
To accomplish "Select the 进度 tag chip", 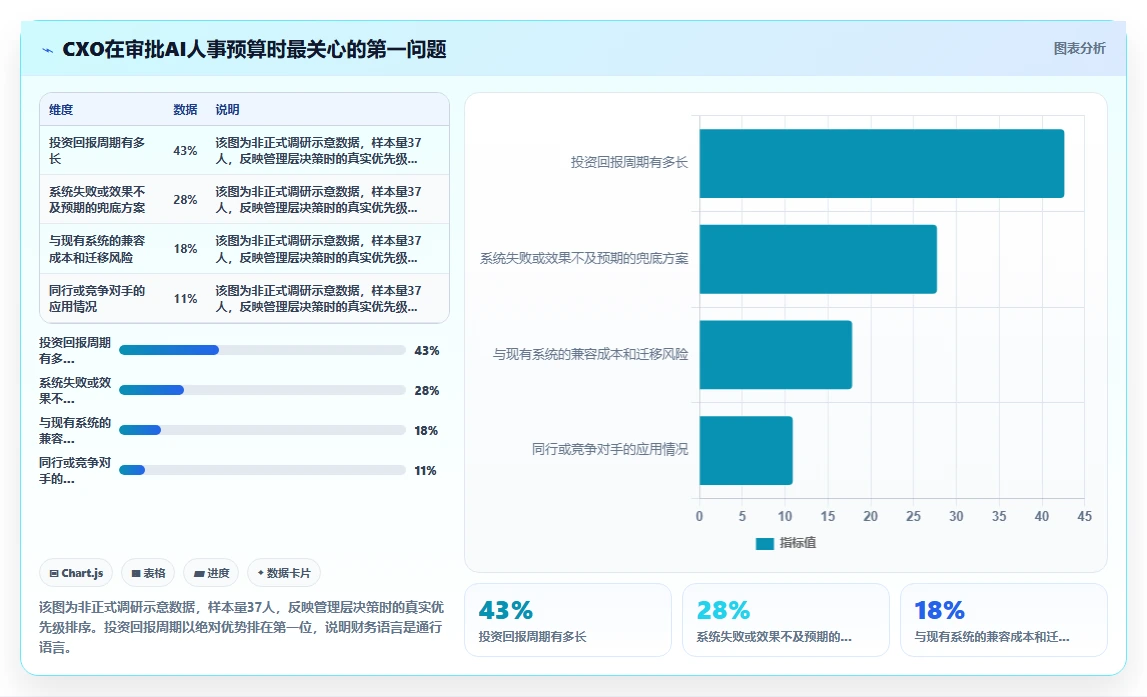I will click(211, 573).
